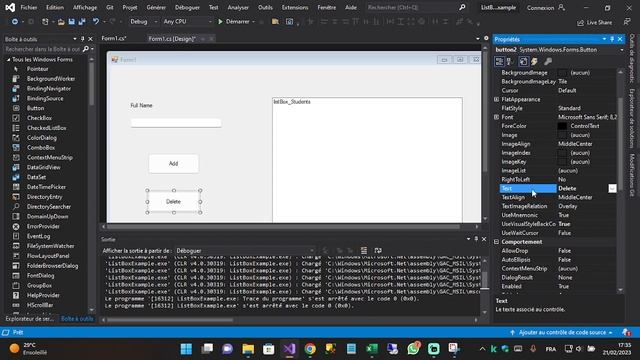
Task: Click the Connexion account icon
Action: (x=562, y=7)
